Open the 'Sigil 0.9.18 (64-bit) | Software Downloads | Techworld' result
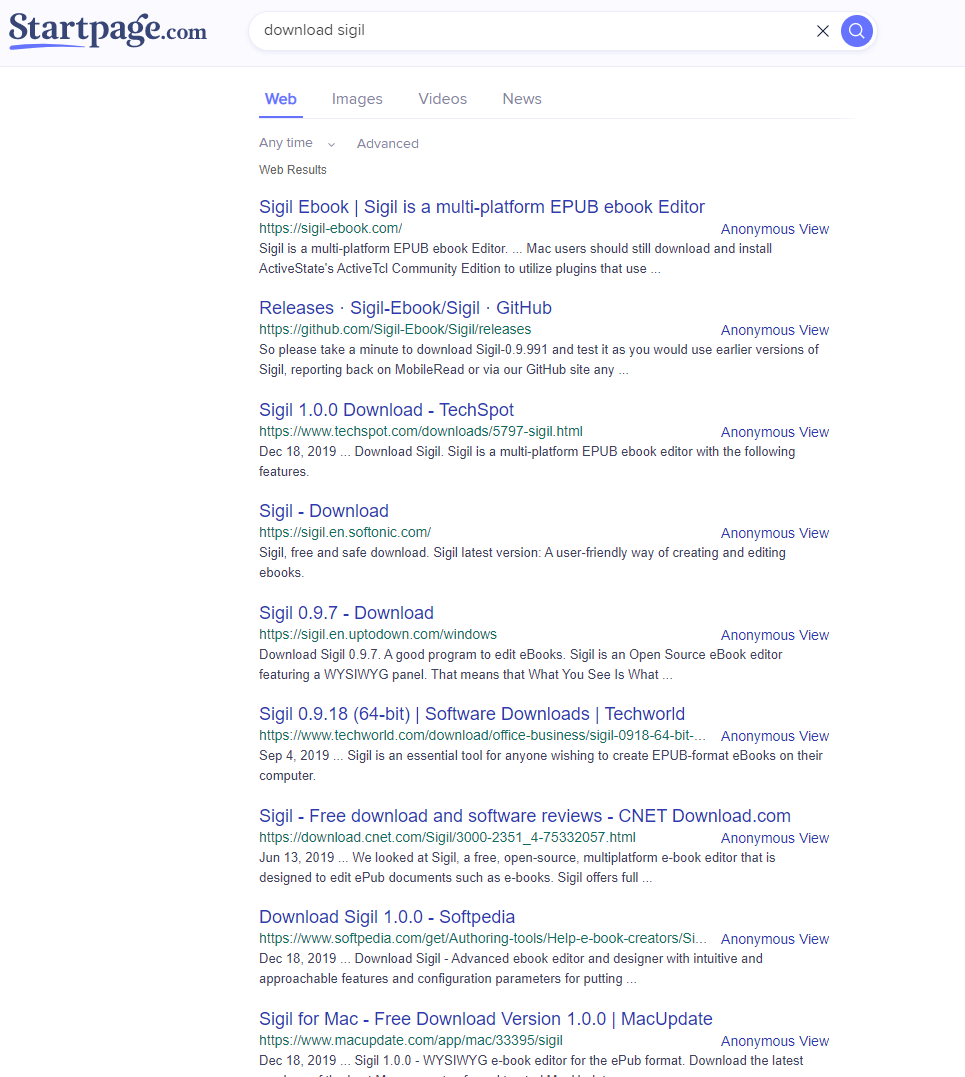 click(472, 714)
